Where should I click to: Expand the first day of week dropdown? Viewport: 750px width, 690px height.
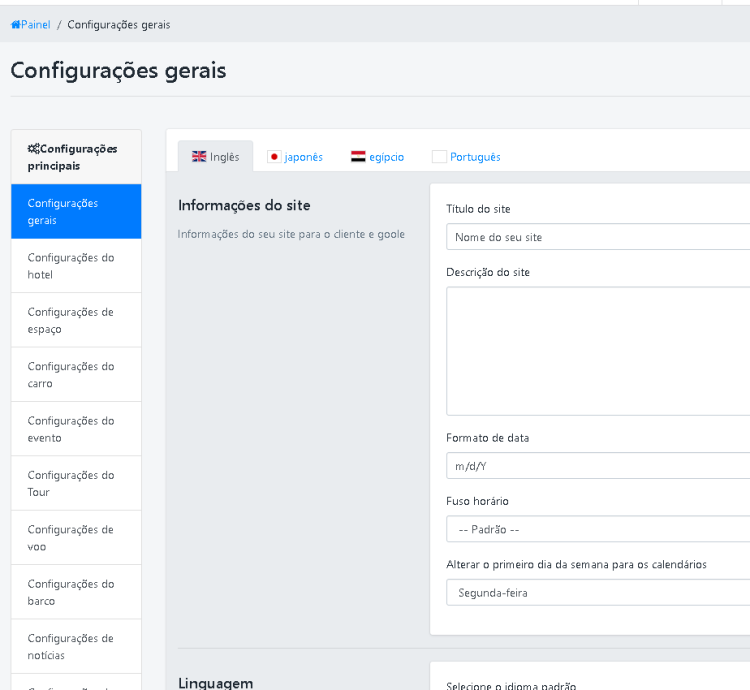coord(598,592)
